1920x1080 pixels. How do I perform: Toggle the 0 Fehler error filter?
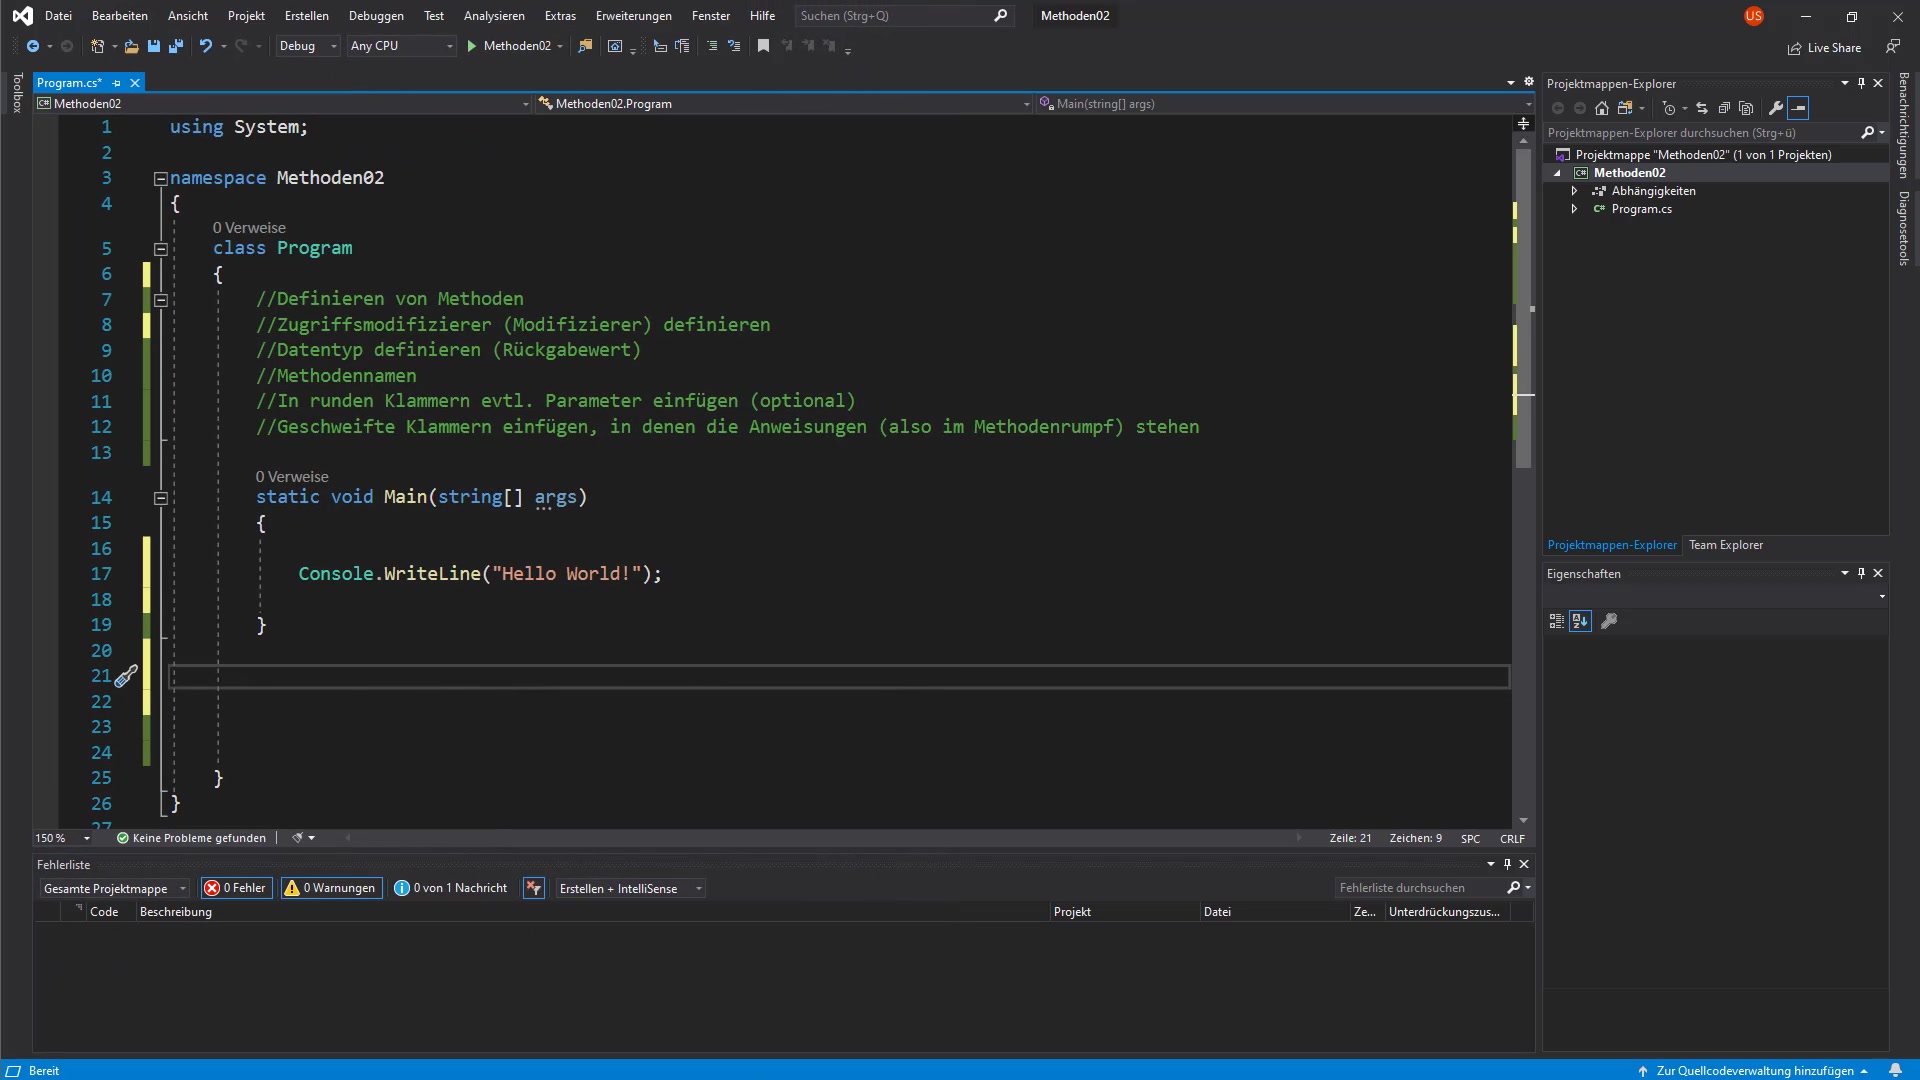[x=237, y=888]
